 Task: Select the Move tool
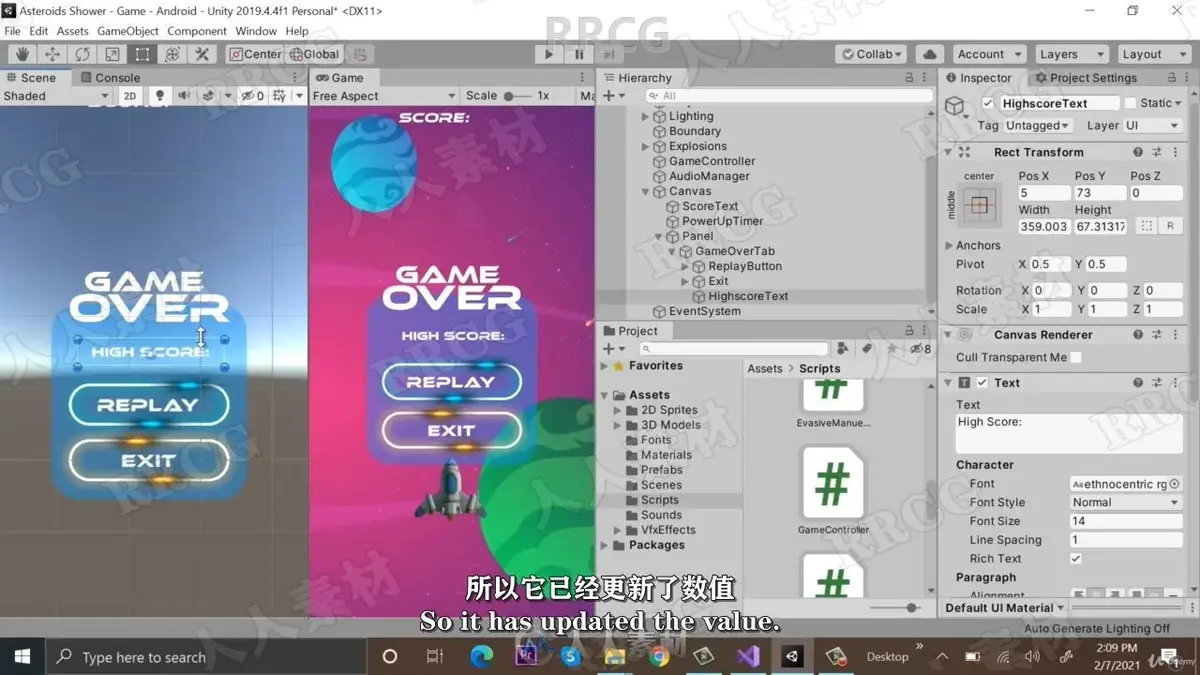(52, 54)
